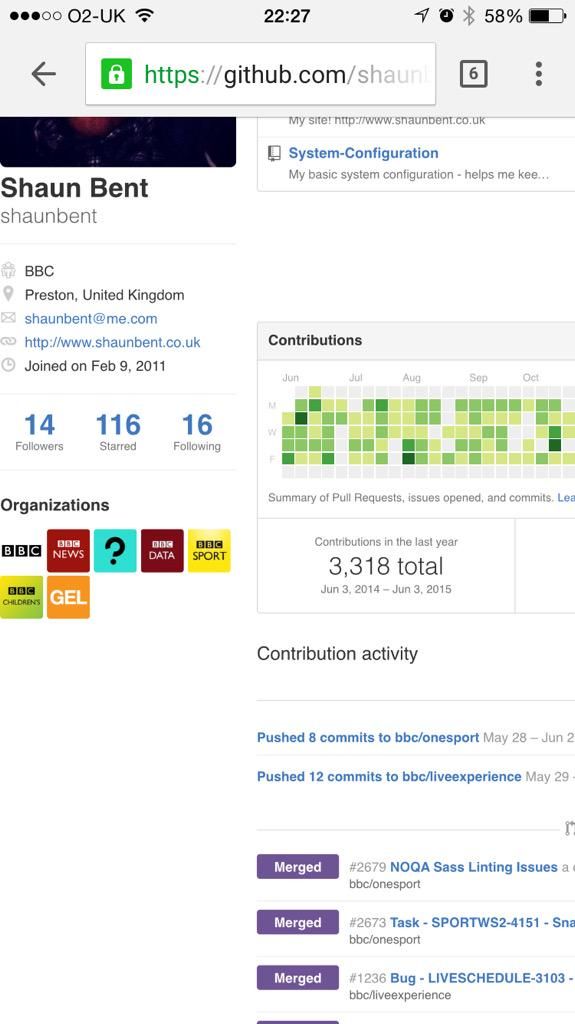Open the BBC Children's organization icon

click(22, 597)
